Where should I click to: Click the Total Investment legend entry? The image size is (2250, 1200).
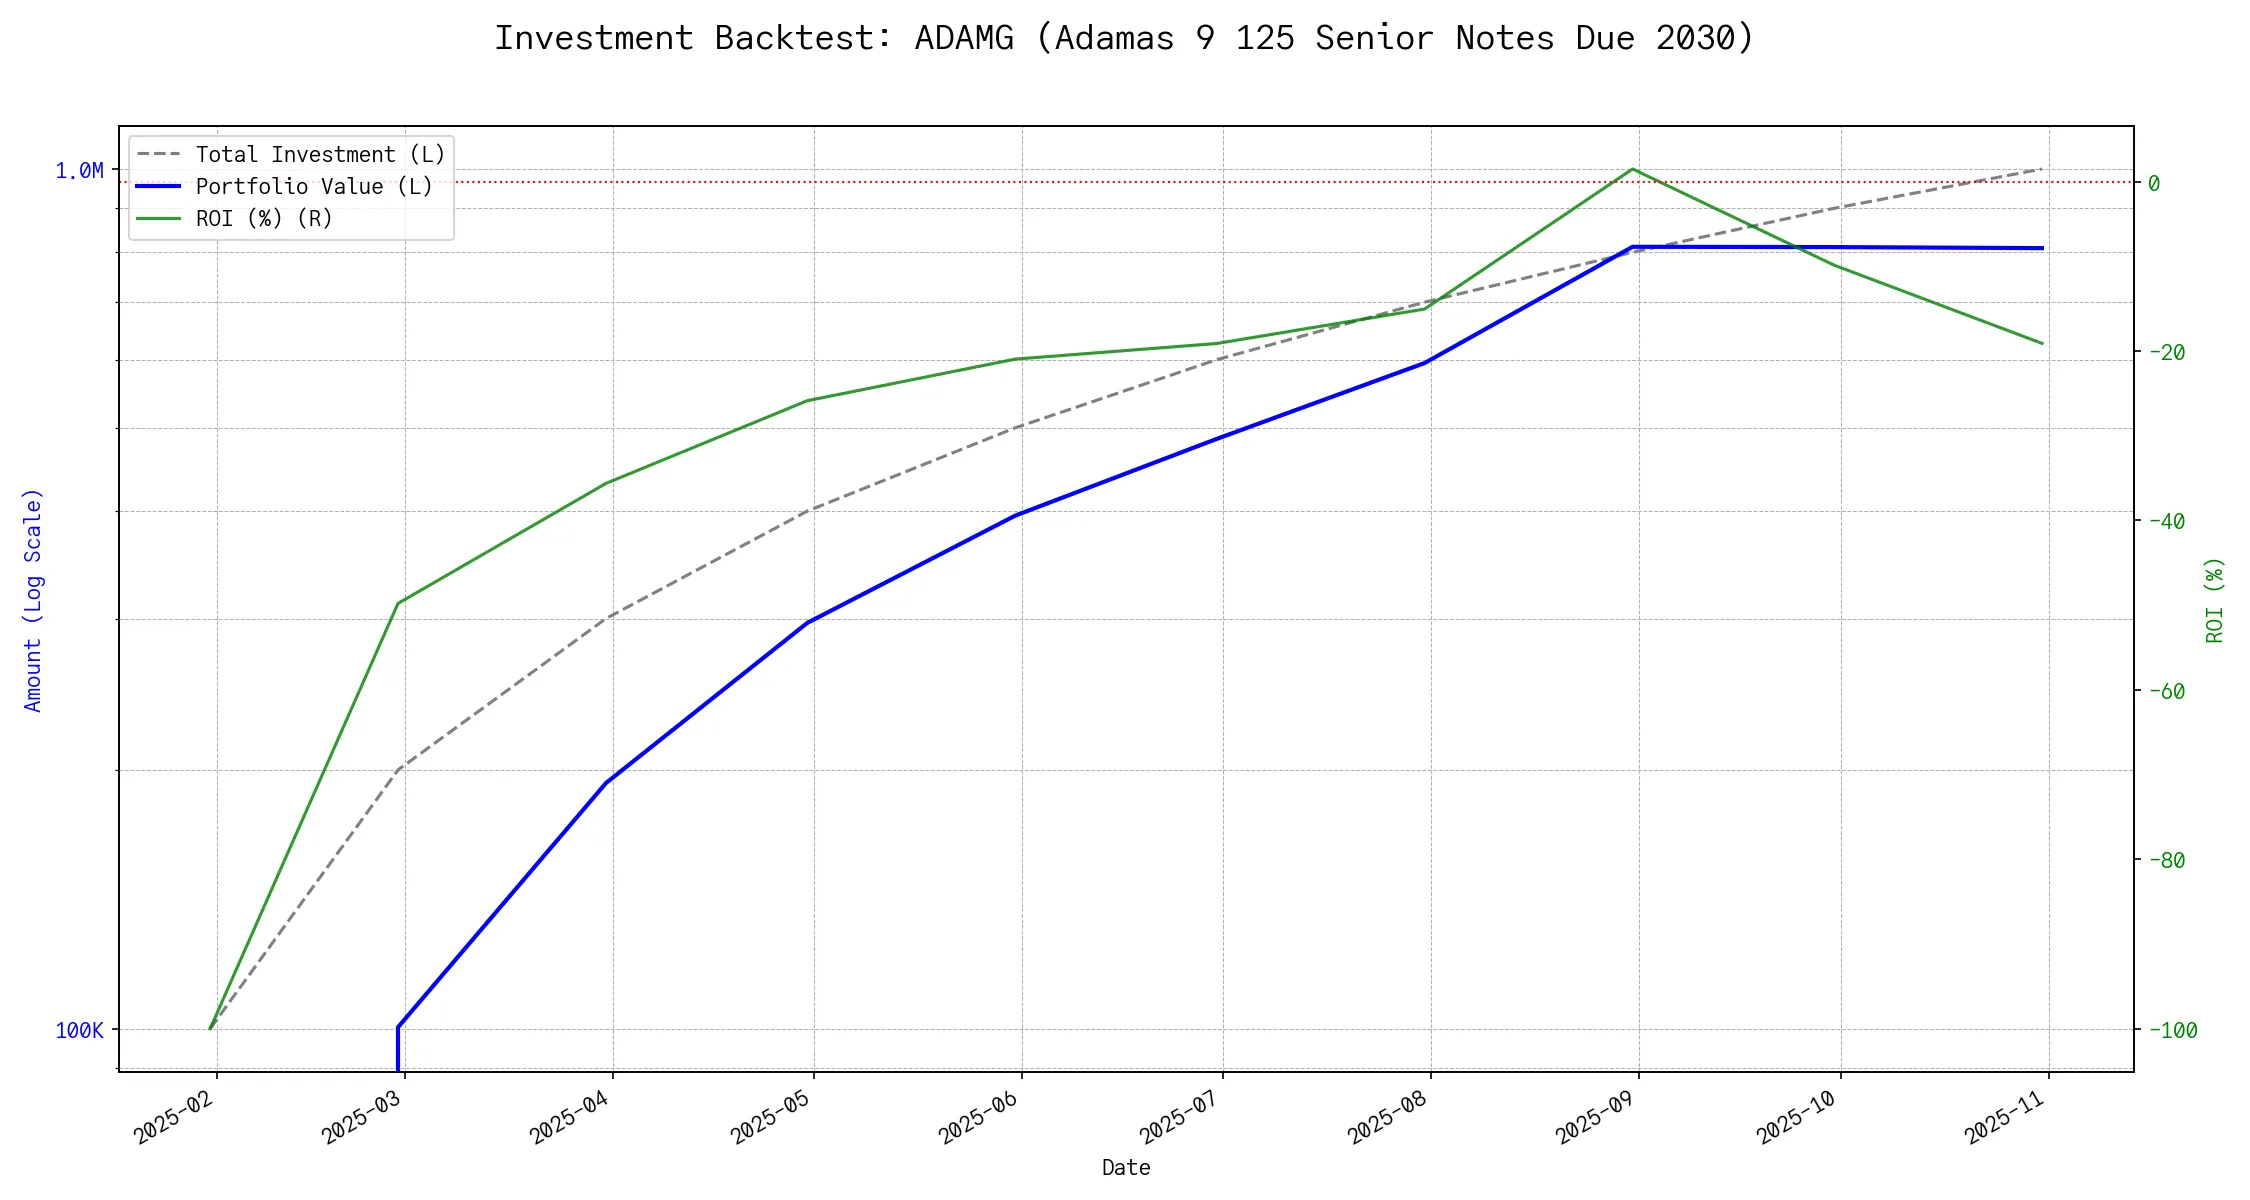click(320, 155)
